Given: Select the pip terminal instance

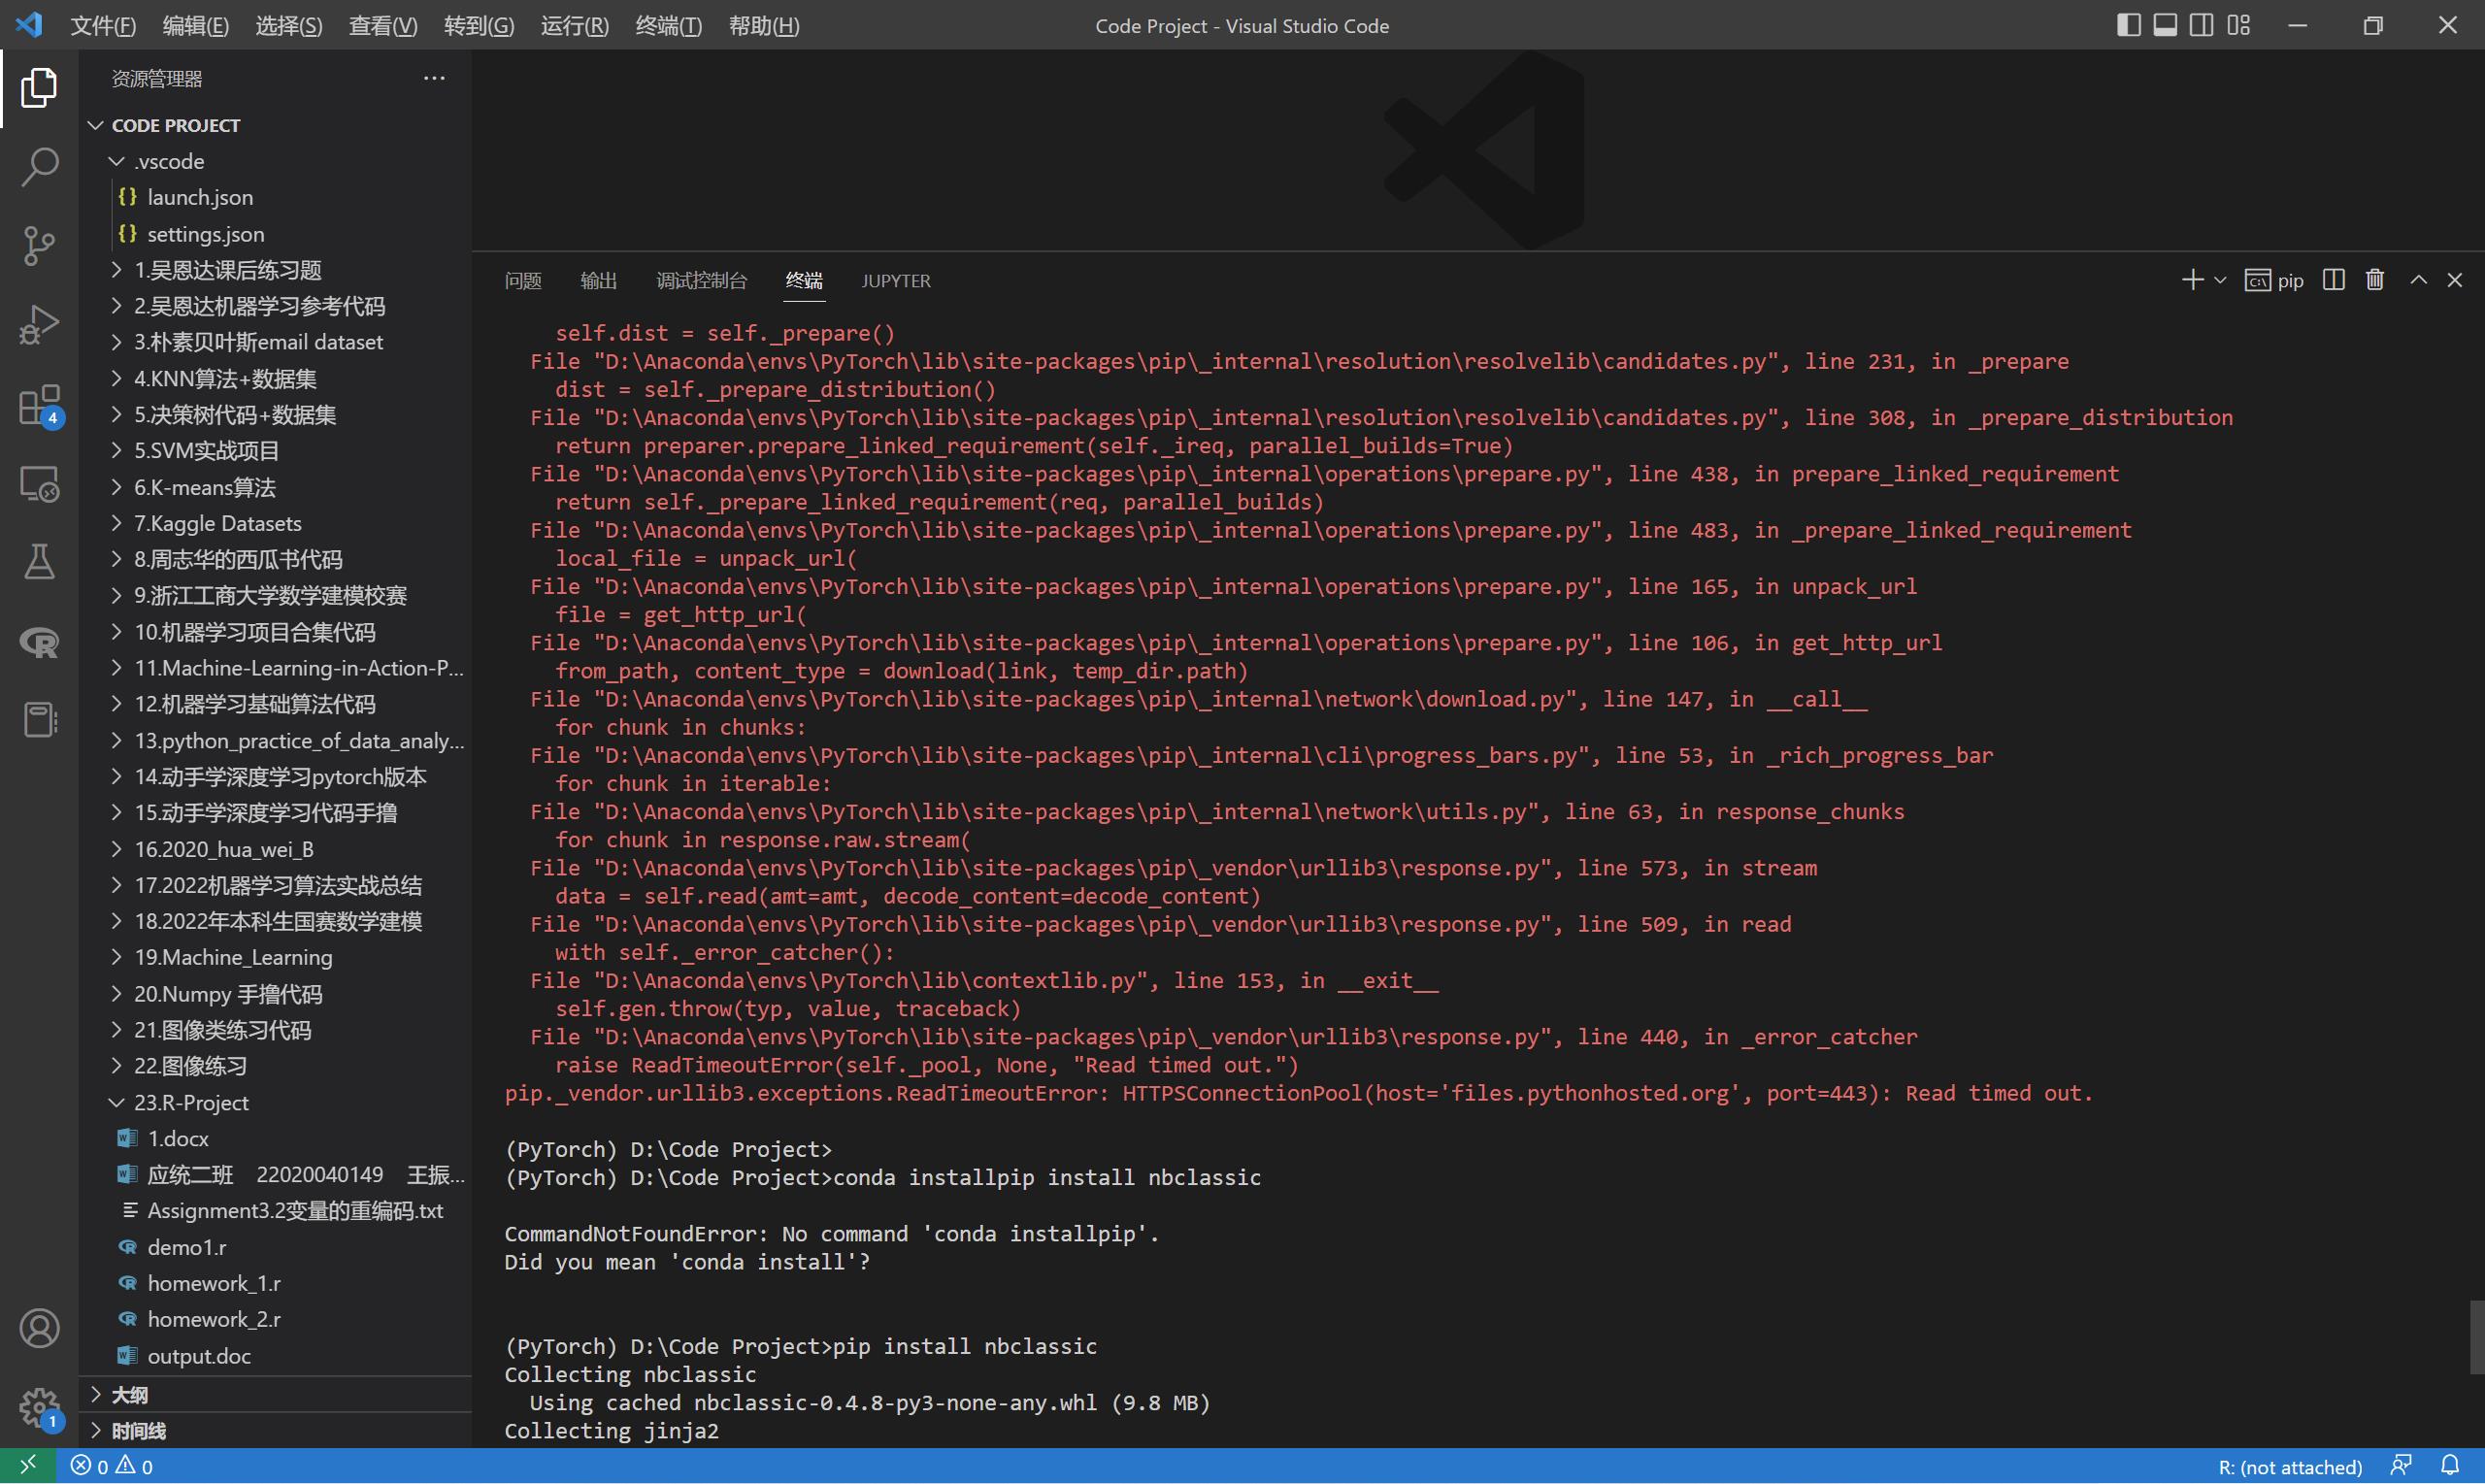Looking at the screenshot, I should (x=2274, y=281).
